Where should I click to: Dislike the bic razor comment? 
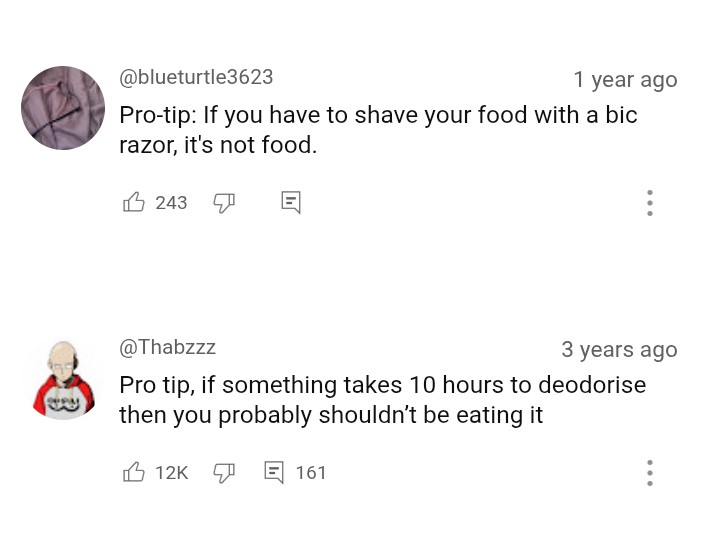[x=224, y=203]
